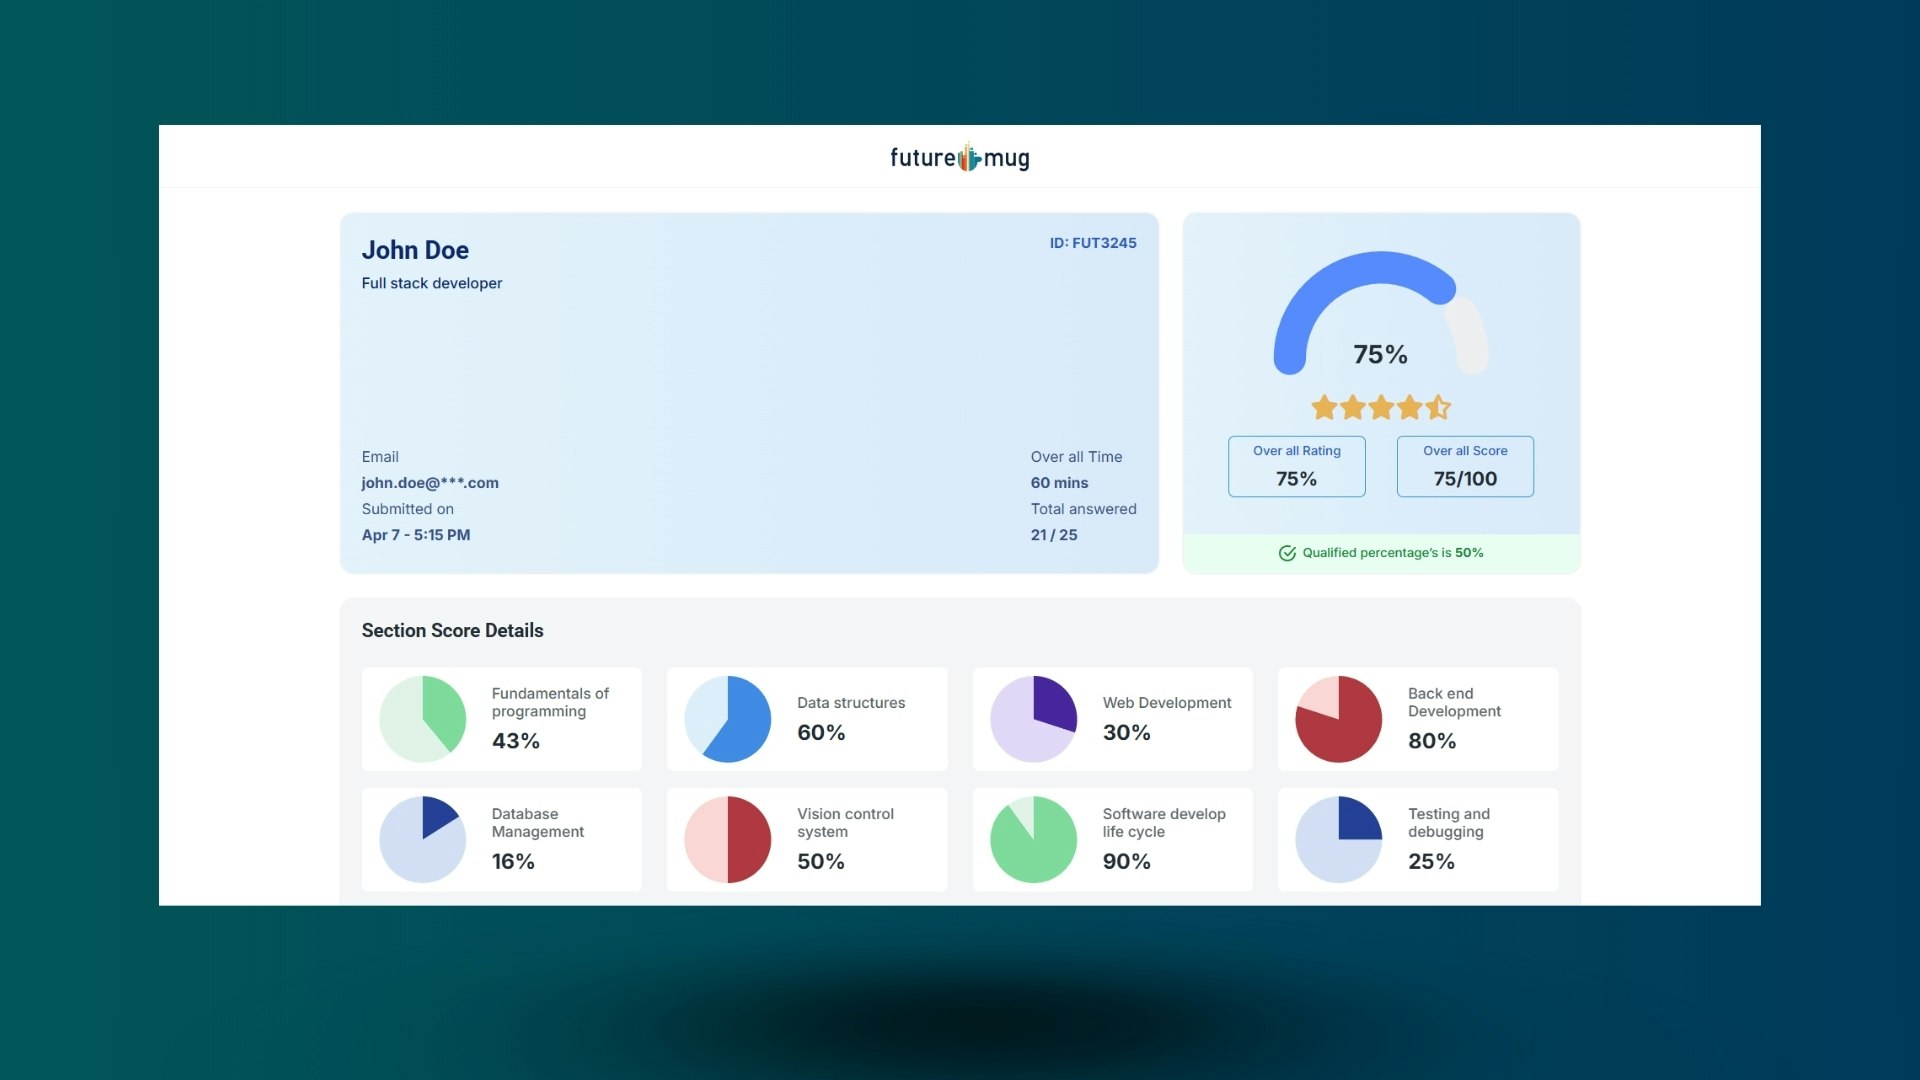Select the fifth half-filled star
This screenshot has height=1080, width=1920.
1438,407
